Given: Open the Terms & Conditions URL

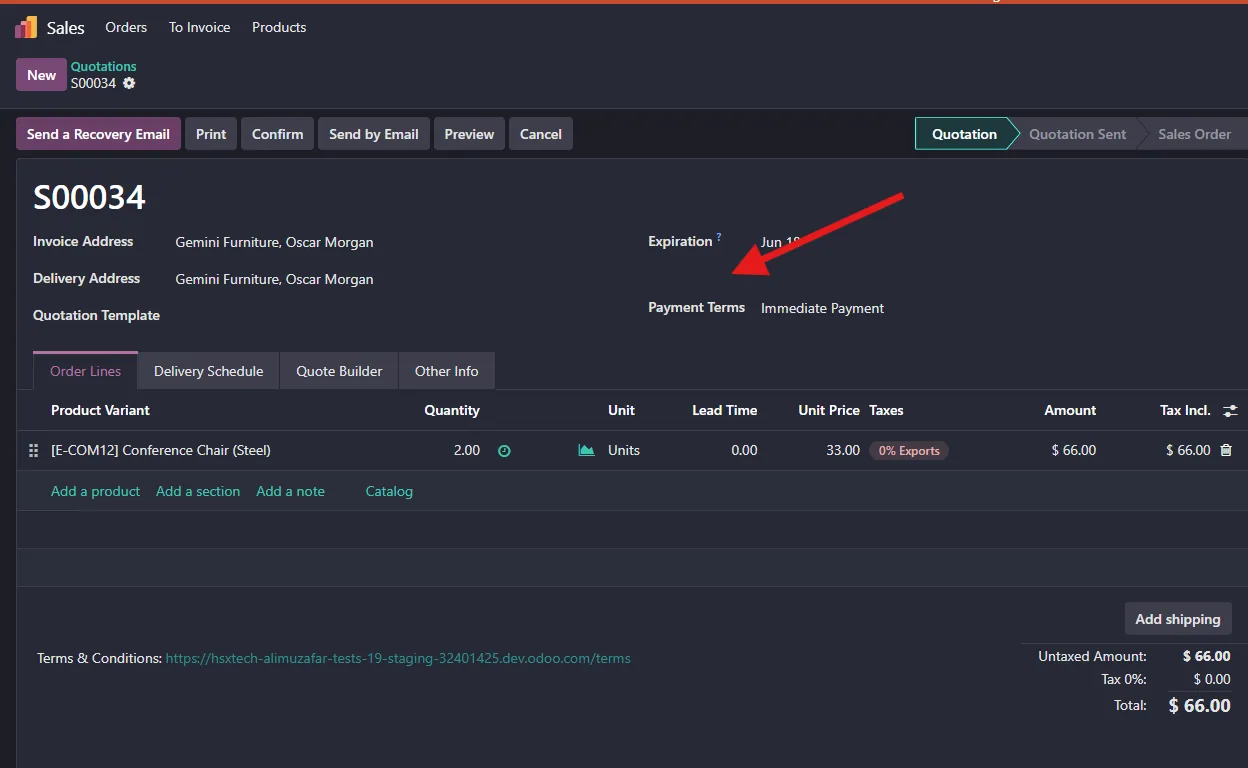Looking at the screenshot, I should (x=398, y=659).
